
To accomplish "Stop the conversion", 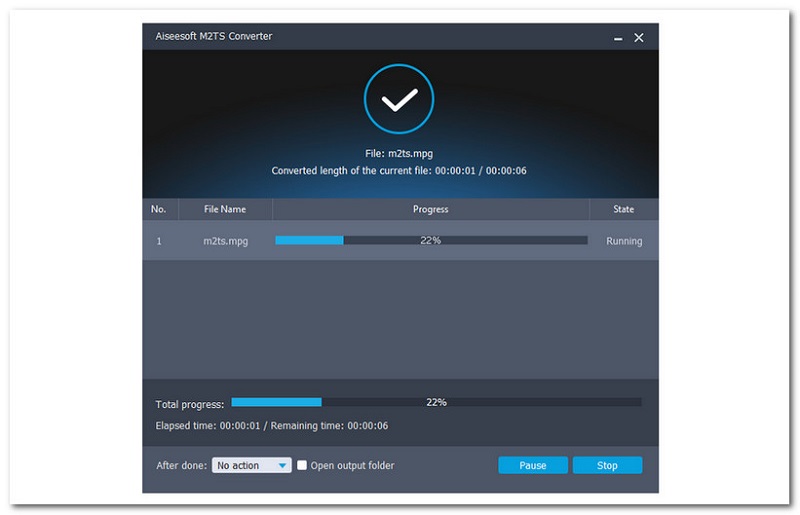I will tap(607, 465).
